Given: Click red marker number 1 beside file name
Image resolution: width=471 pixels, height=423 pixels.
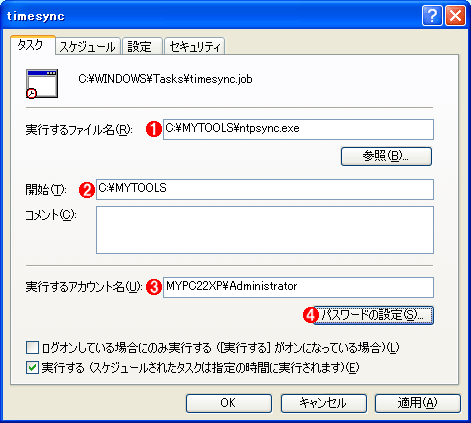Looking at the screenshot, I should click(x=154, y=129).
